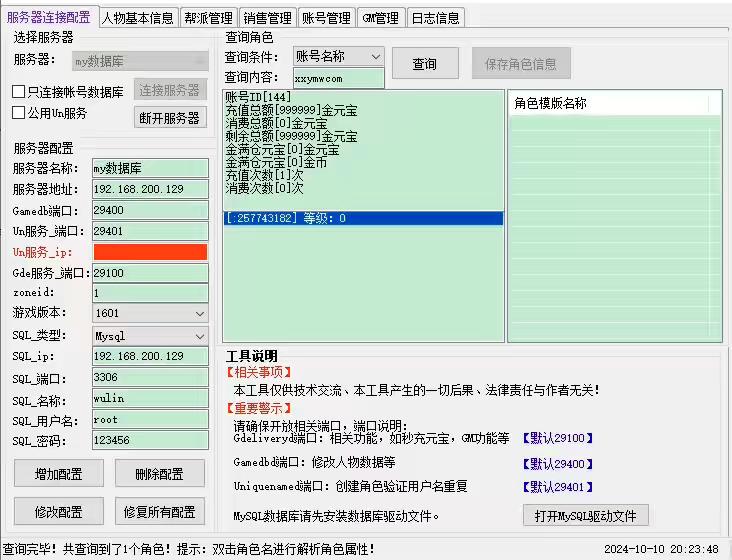Toggle the 公用Un服务 checkbox

click(x=19, y=113)
